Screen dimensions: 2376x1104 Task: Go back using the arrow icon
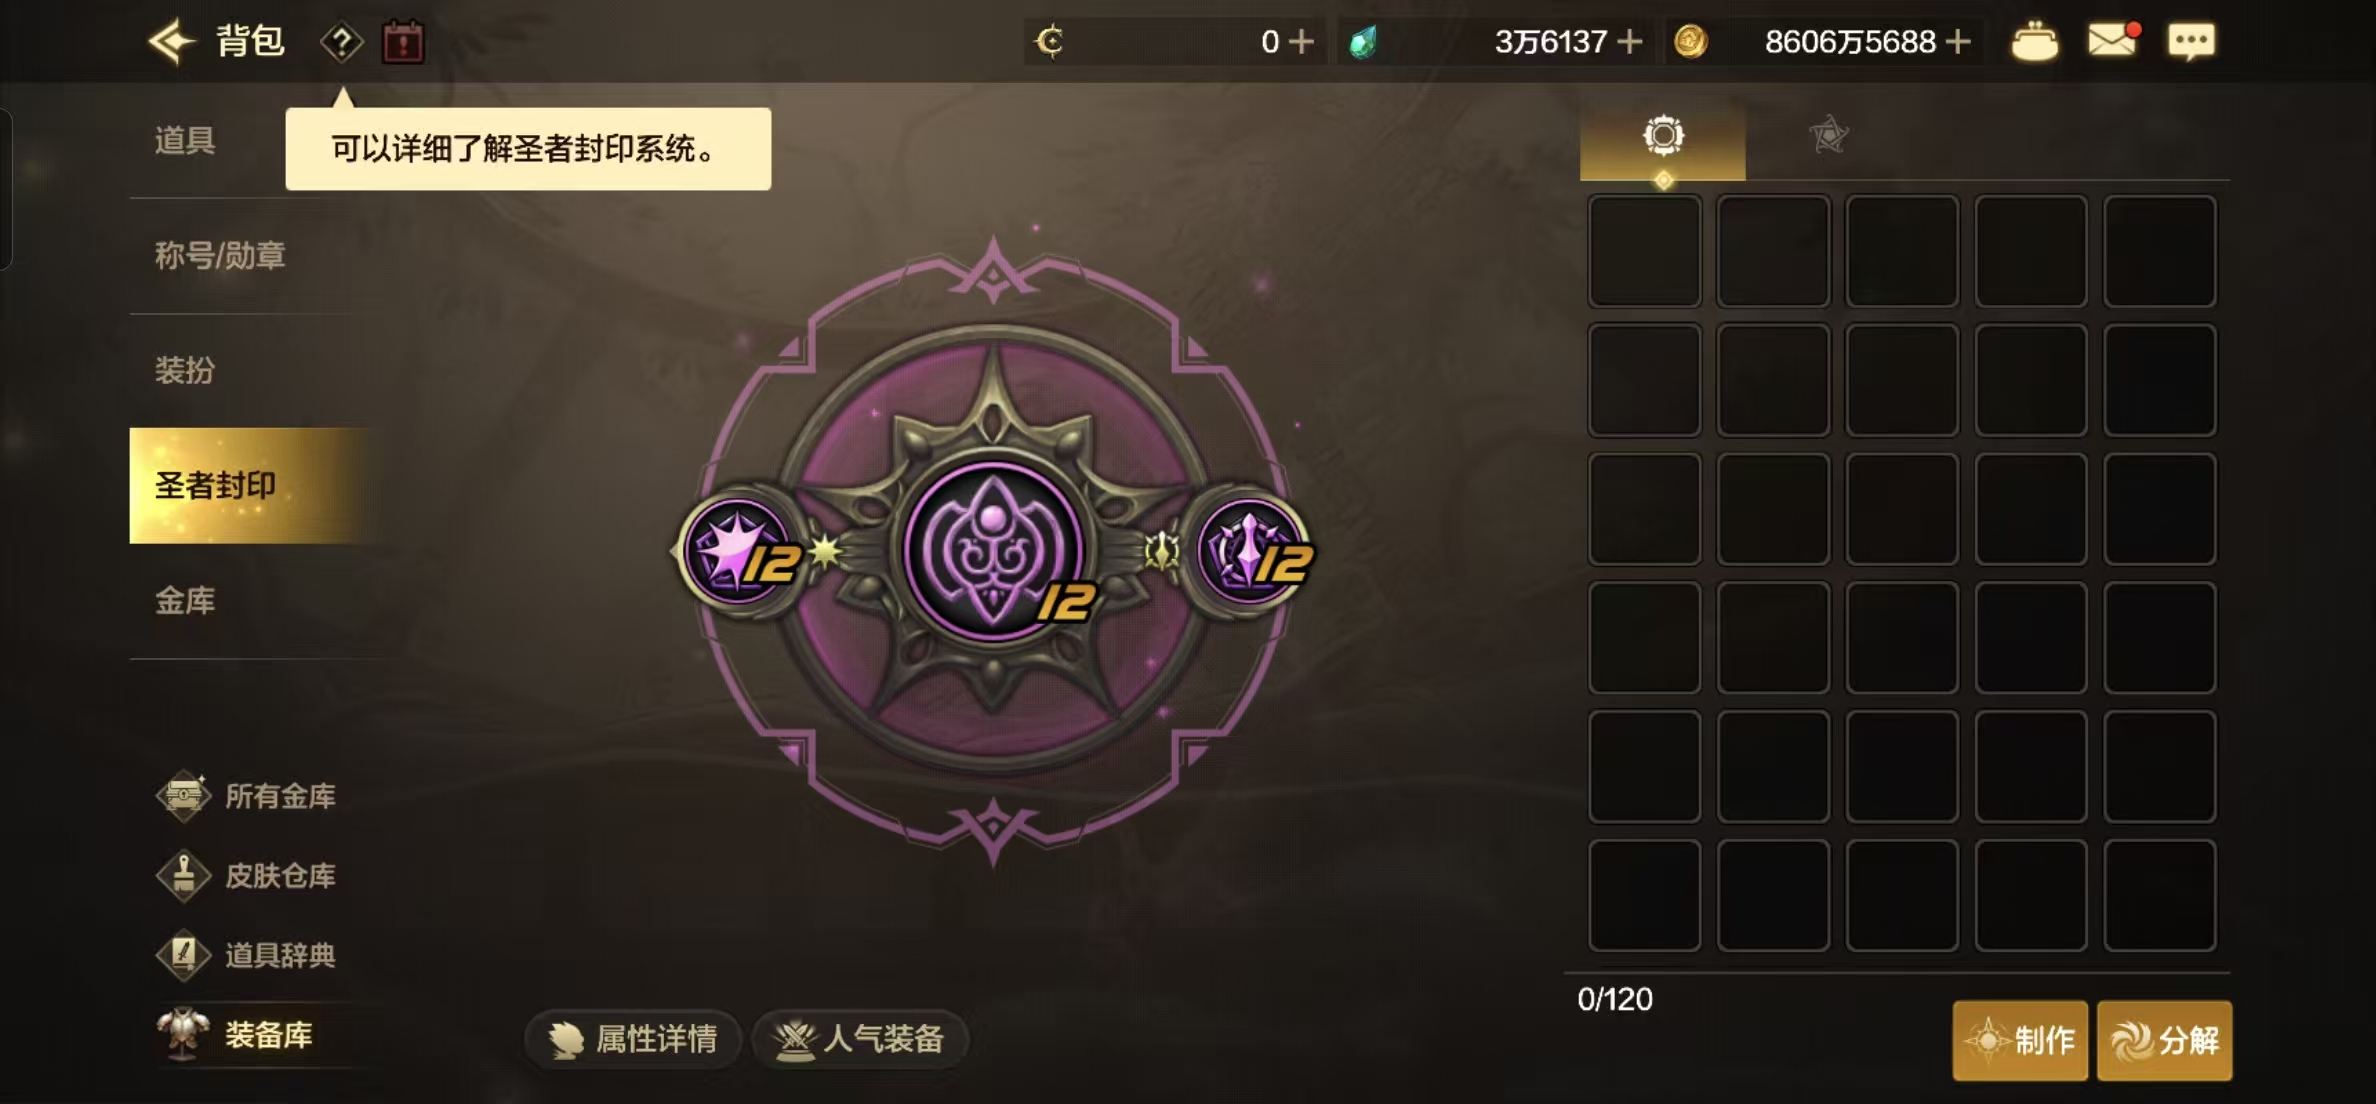click(x=172, y=42)
